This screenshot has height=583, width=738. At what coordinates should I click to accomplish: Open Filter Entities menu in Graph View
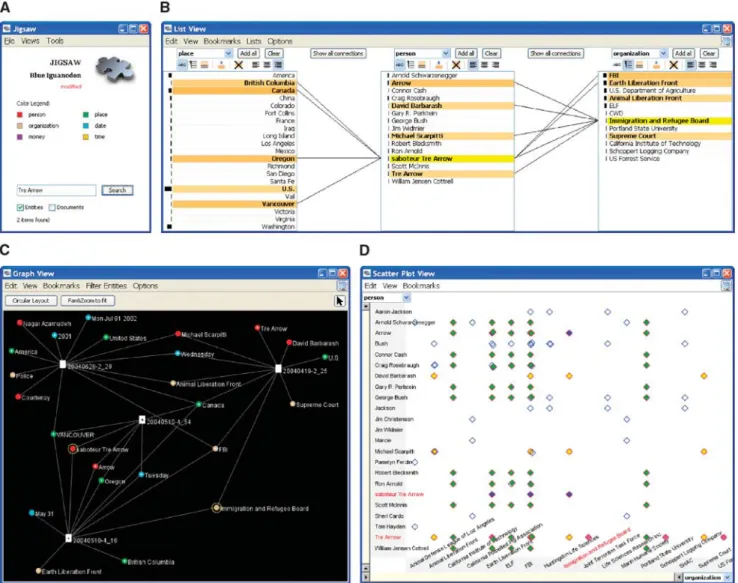106,286
